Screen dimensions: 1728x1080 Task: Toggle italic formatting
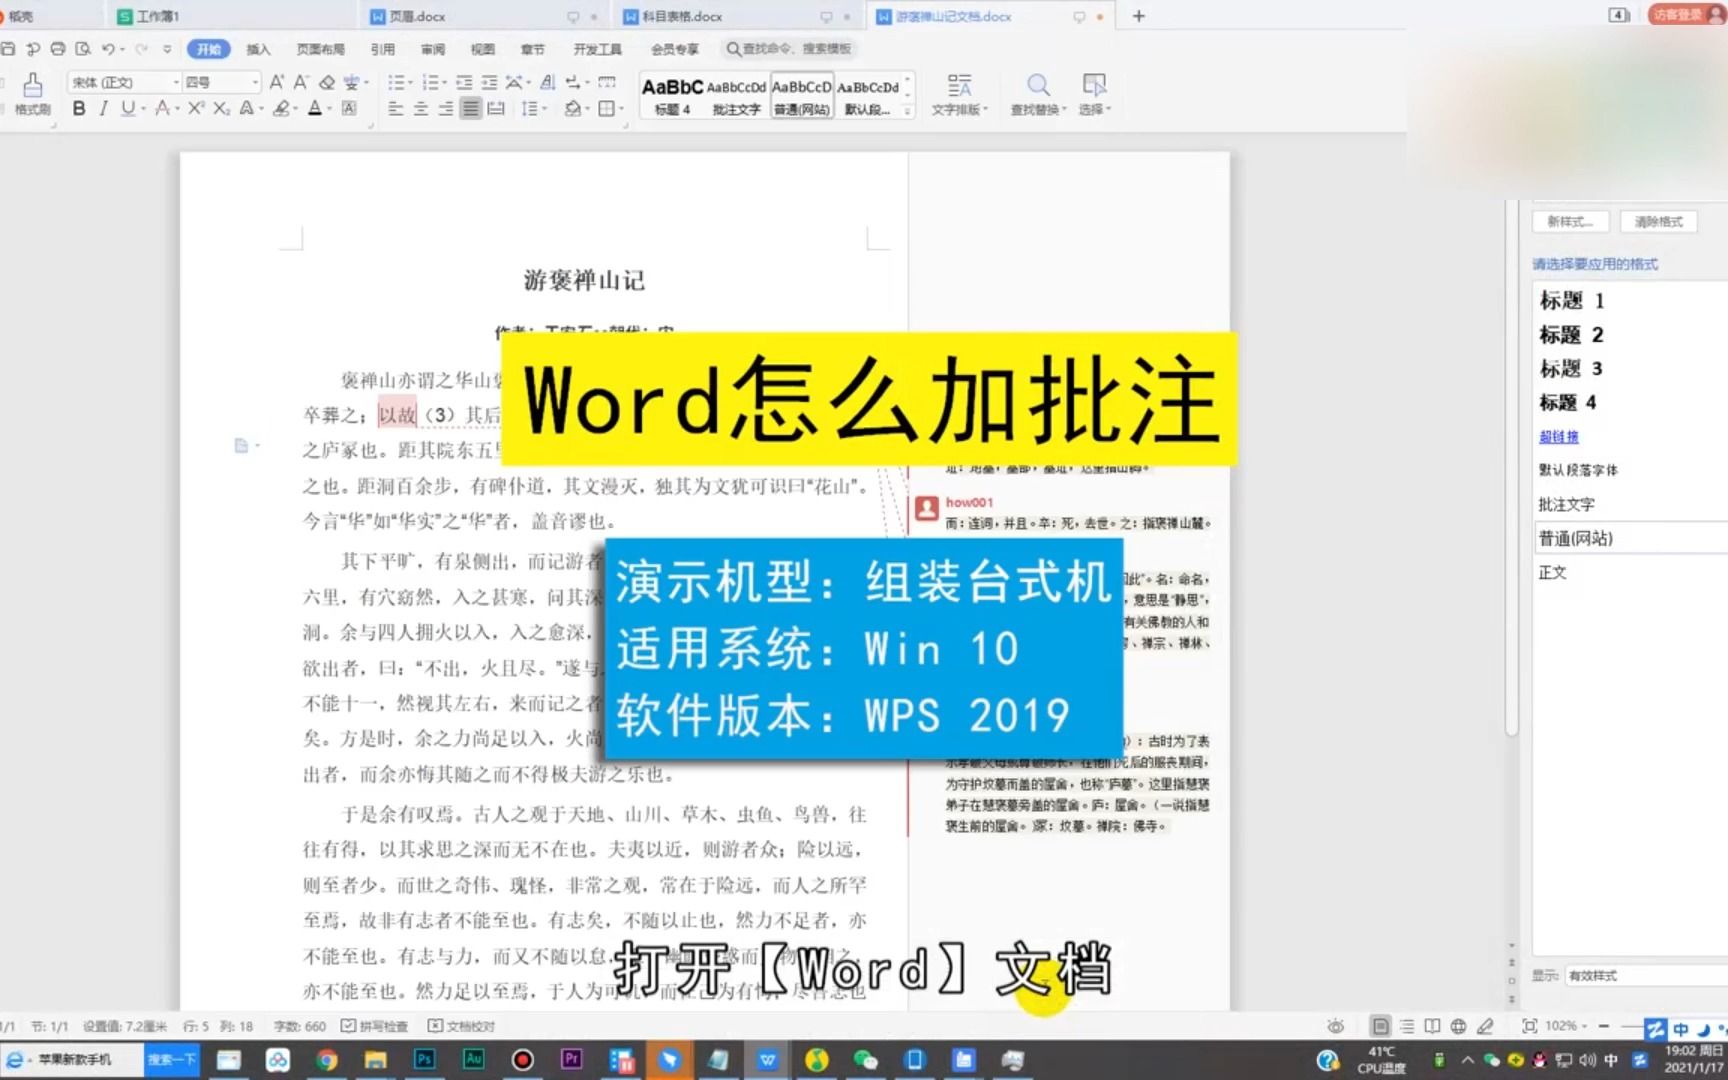103,108
